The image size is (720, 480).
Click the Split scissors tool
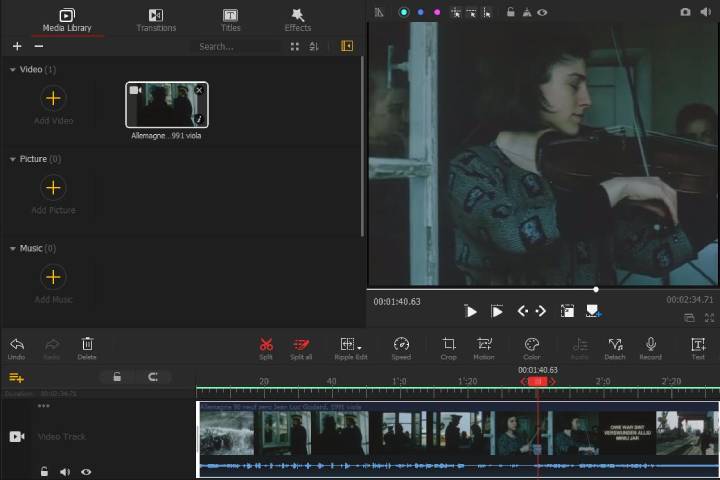[266, 344]
